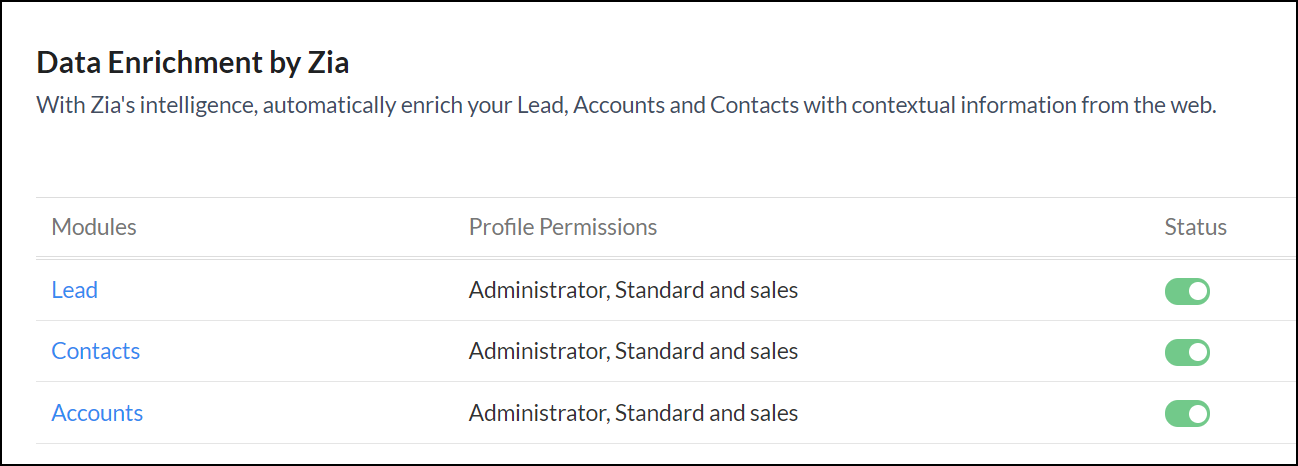Image resolution: width=1298 pixels, height=466 pixels.
Task: Turn off the Contacts status toggle
Action: pos(1187,352)
